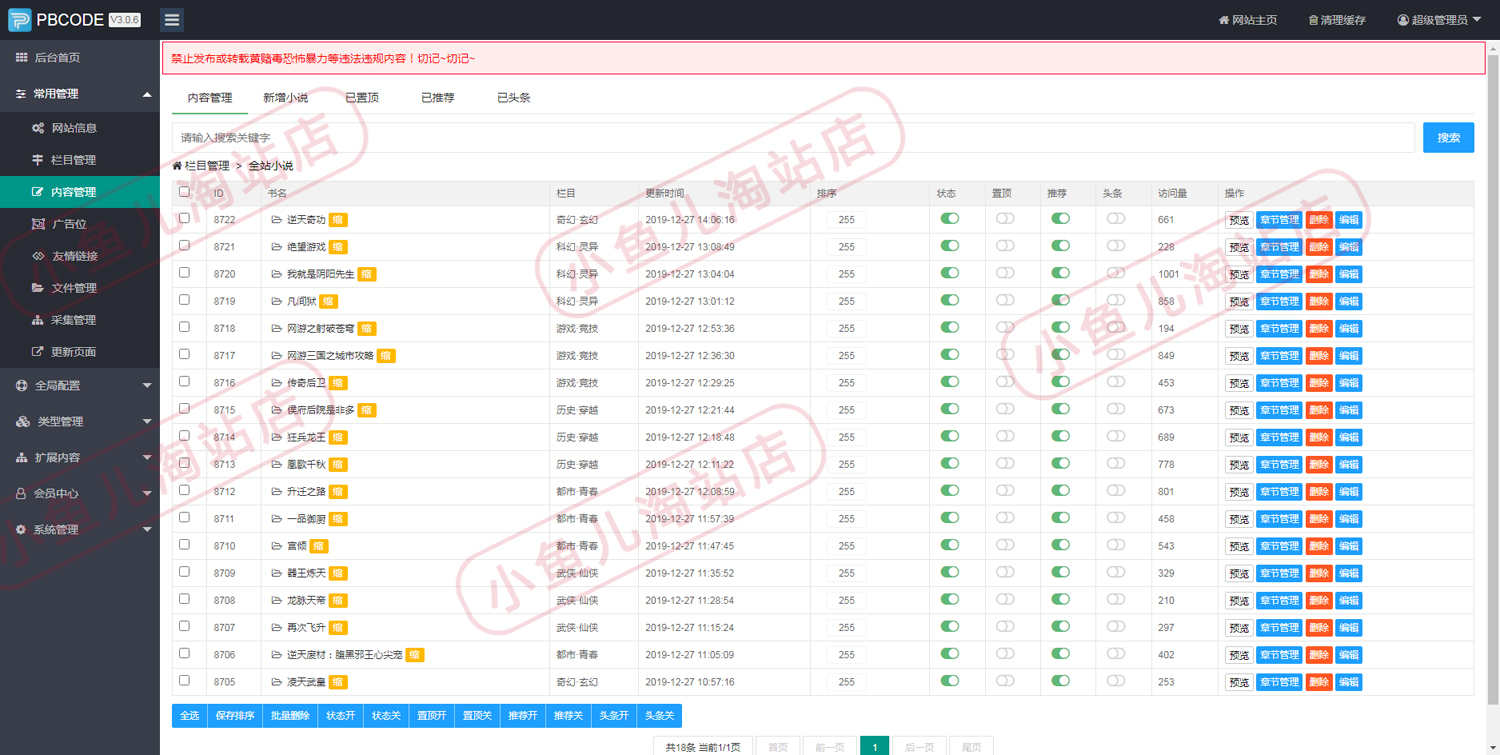The width and height of the screenshot is (1500, 755).
Task: Disable the 推荐 switch for row 8719
Action: [x=1061, y=299]
